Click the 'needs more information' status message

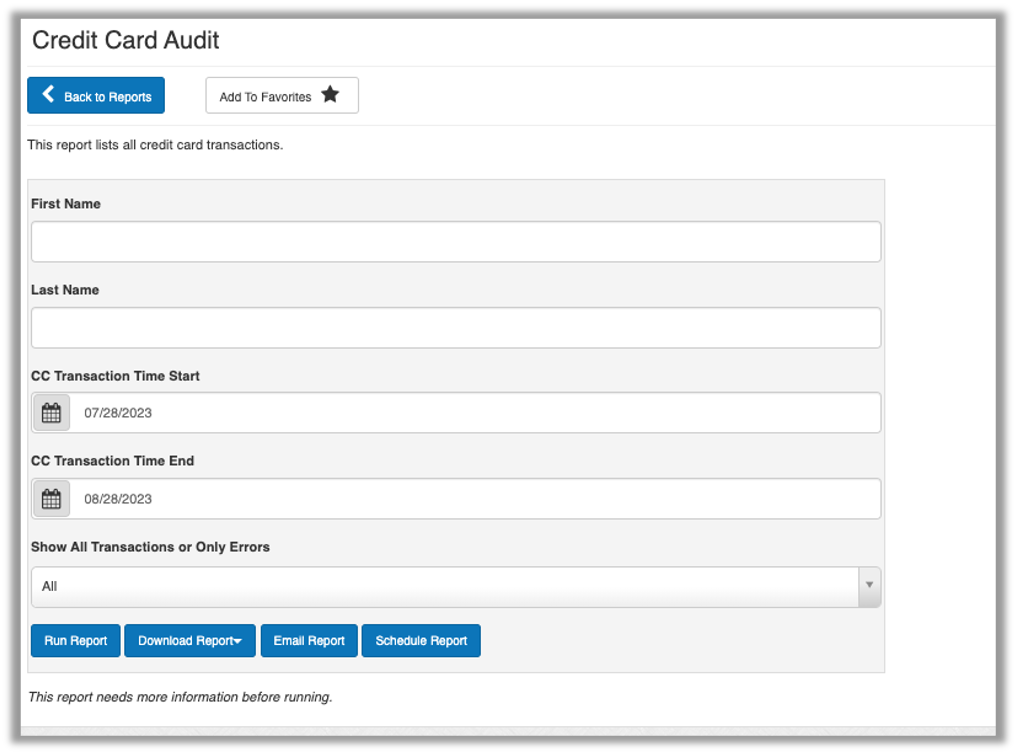click(180, 697)
